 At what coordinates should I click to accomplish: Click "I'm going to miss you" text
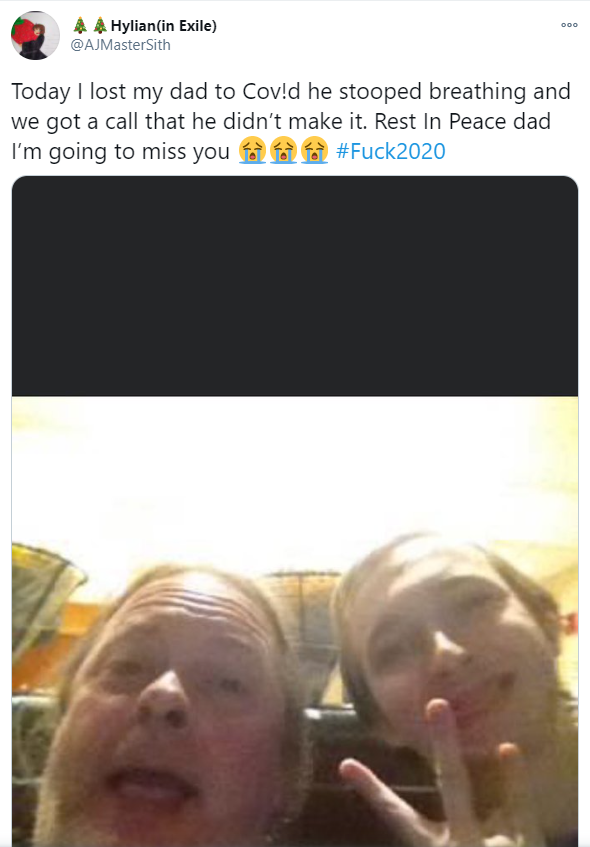click(x=121, y=151)
